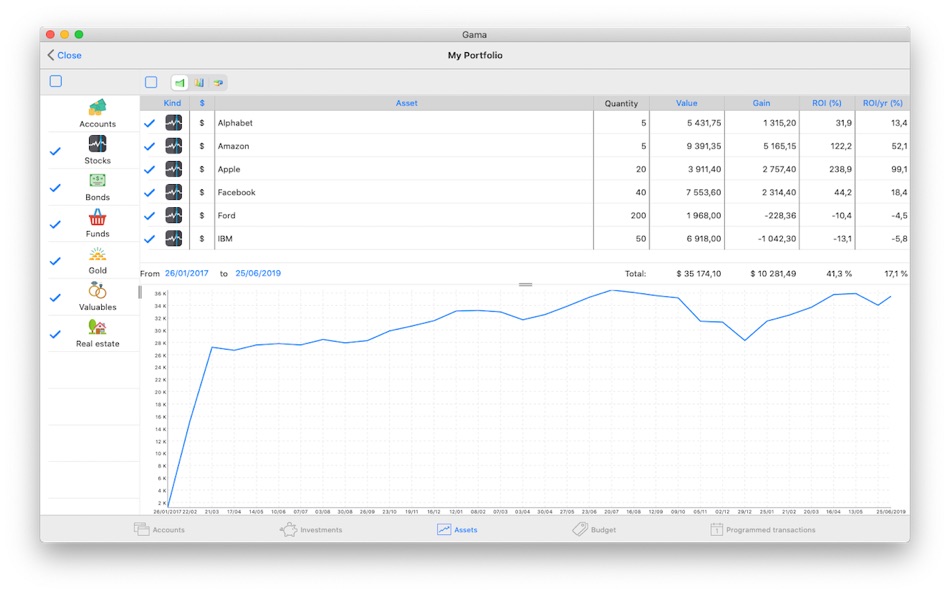Image resolution: width=950 pixels, height=594 pixels.
Task: Grab the table-chart splitter handle
Action: coord(525,284)
